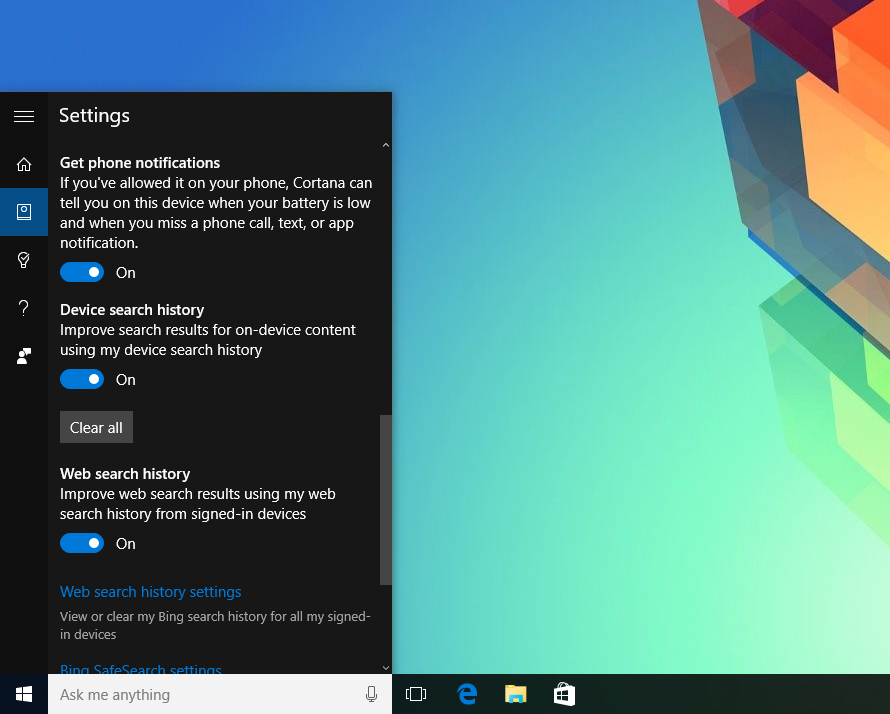Open File Explorer from the taskbar
The image size is (890, 714).
[x=515, y=694]
